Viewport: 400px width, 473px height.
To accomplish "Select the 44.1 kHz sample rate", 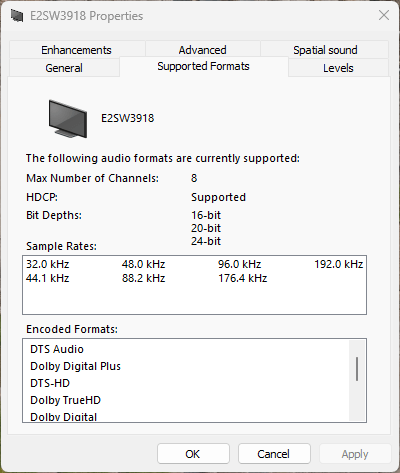I will tap(48, 278).
